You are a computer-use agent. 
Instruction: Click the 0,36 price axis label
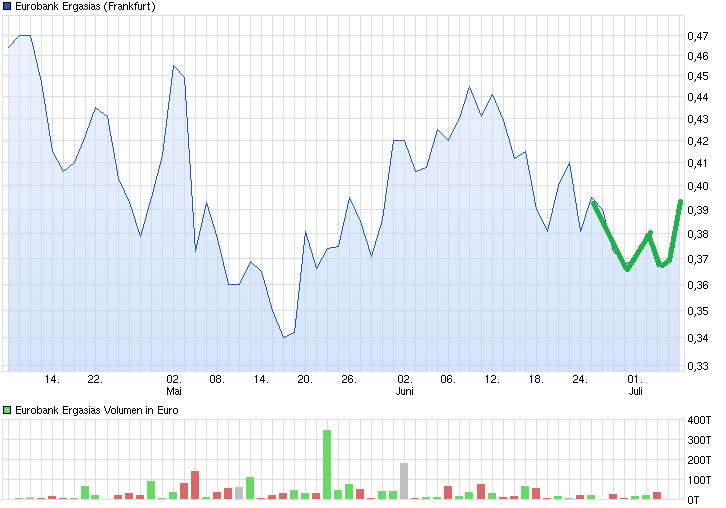[x=698, y=285]
